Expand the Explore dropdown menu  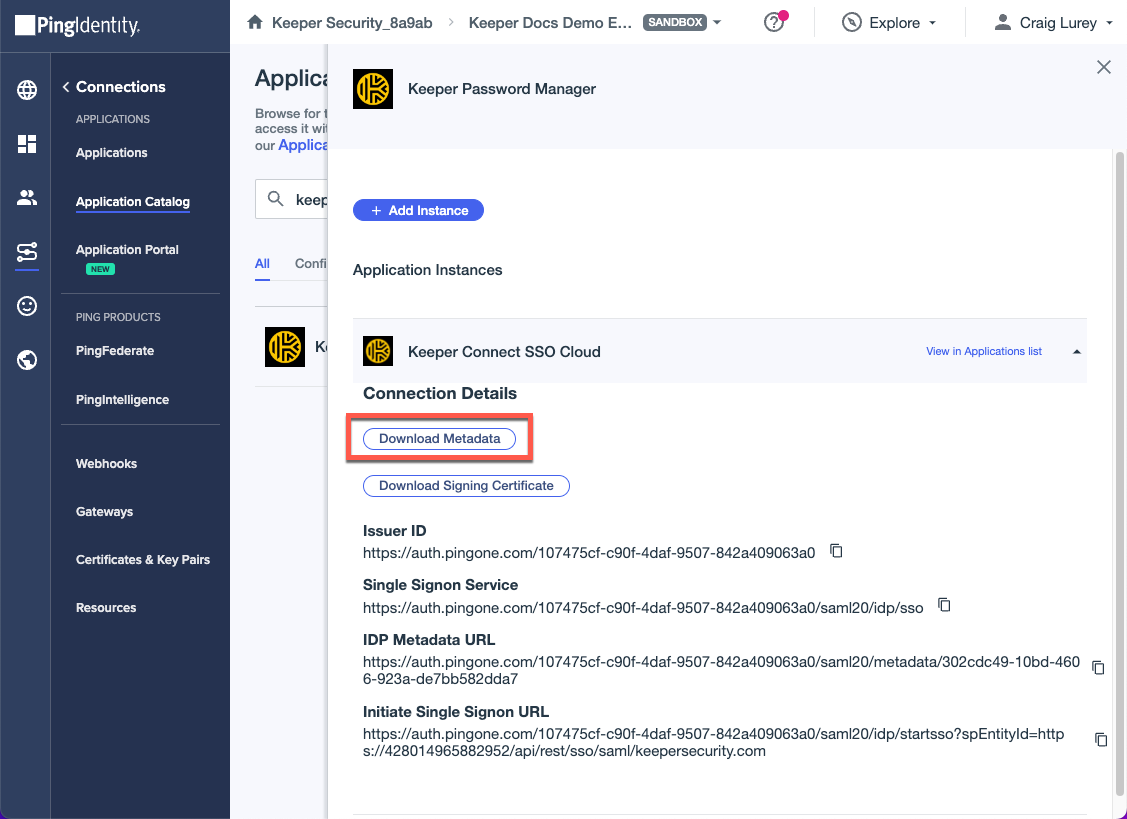click(x=933, y=23)
